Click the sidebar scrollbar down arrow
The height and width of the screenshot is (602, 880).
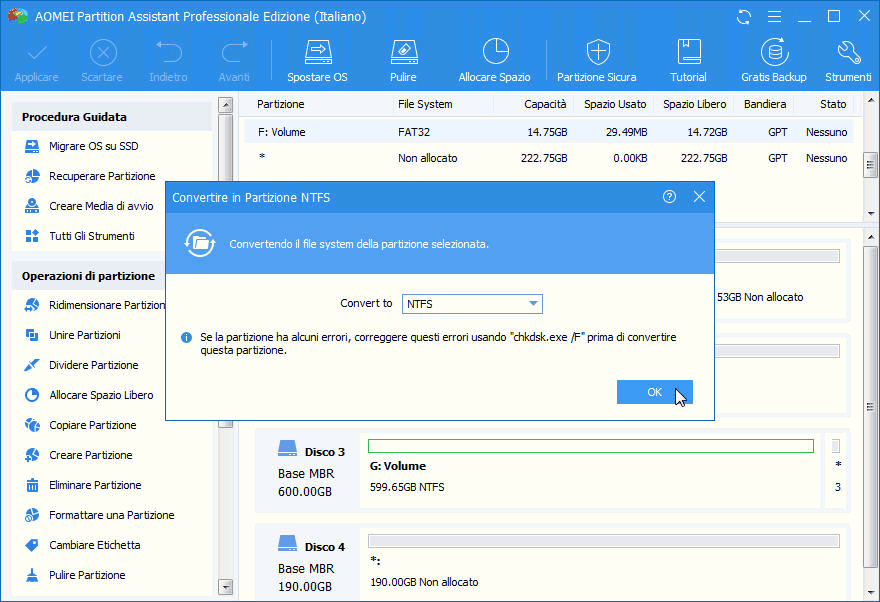226,587
